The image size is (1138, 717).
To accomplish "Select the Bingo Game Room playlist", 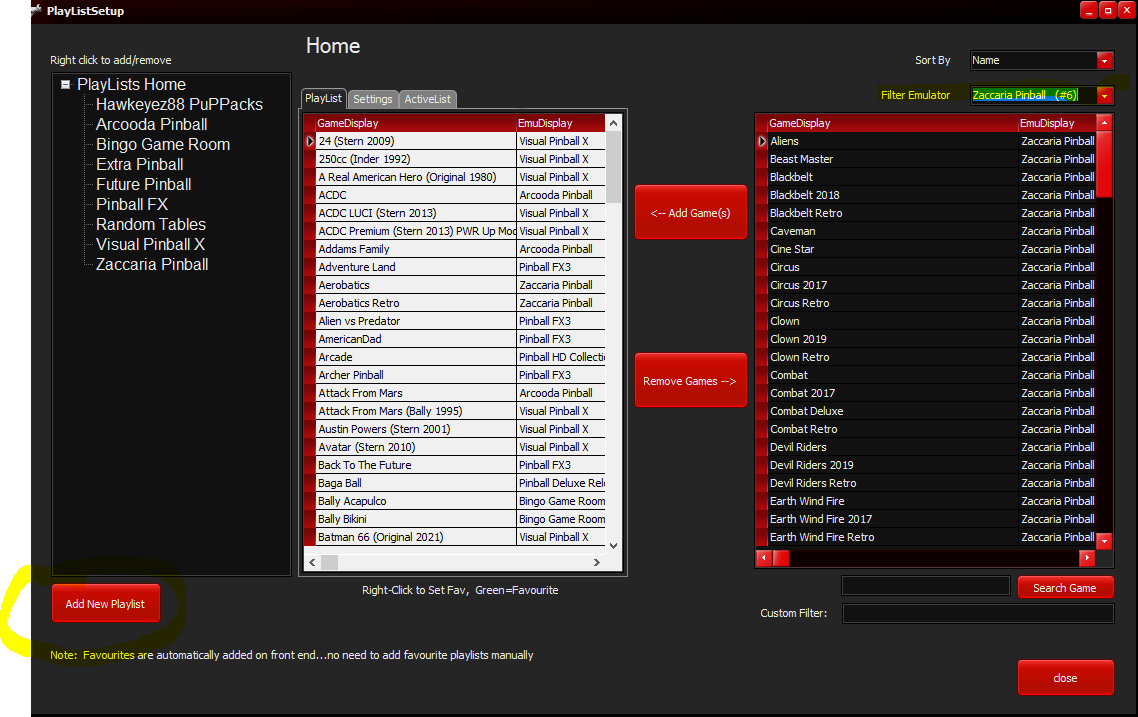I will [x=162, y=145].
